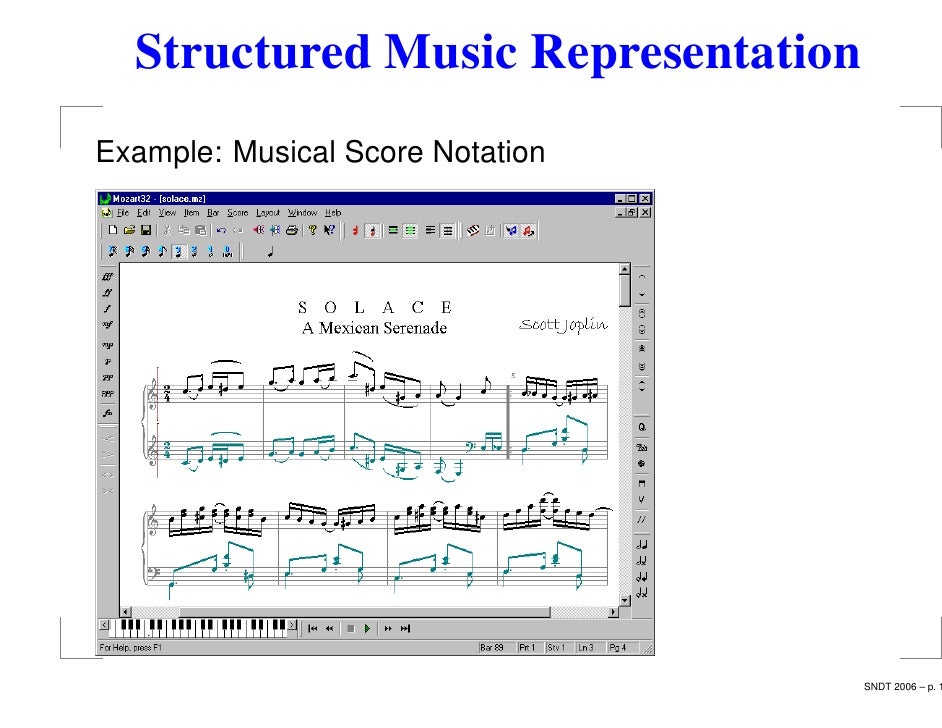Stop playback with the square button
The image size is (942, 728).
pyautogui.click(x=351, y=629)
